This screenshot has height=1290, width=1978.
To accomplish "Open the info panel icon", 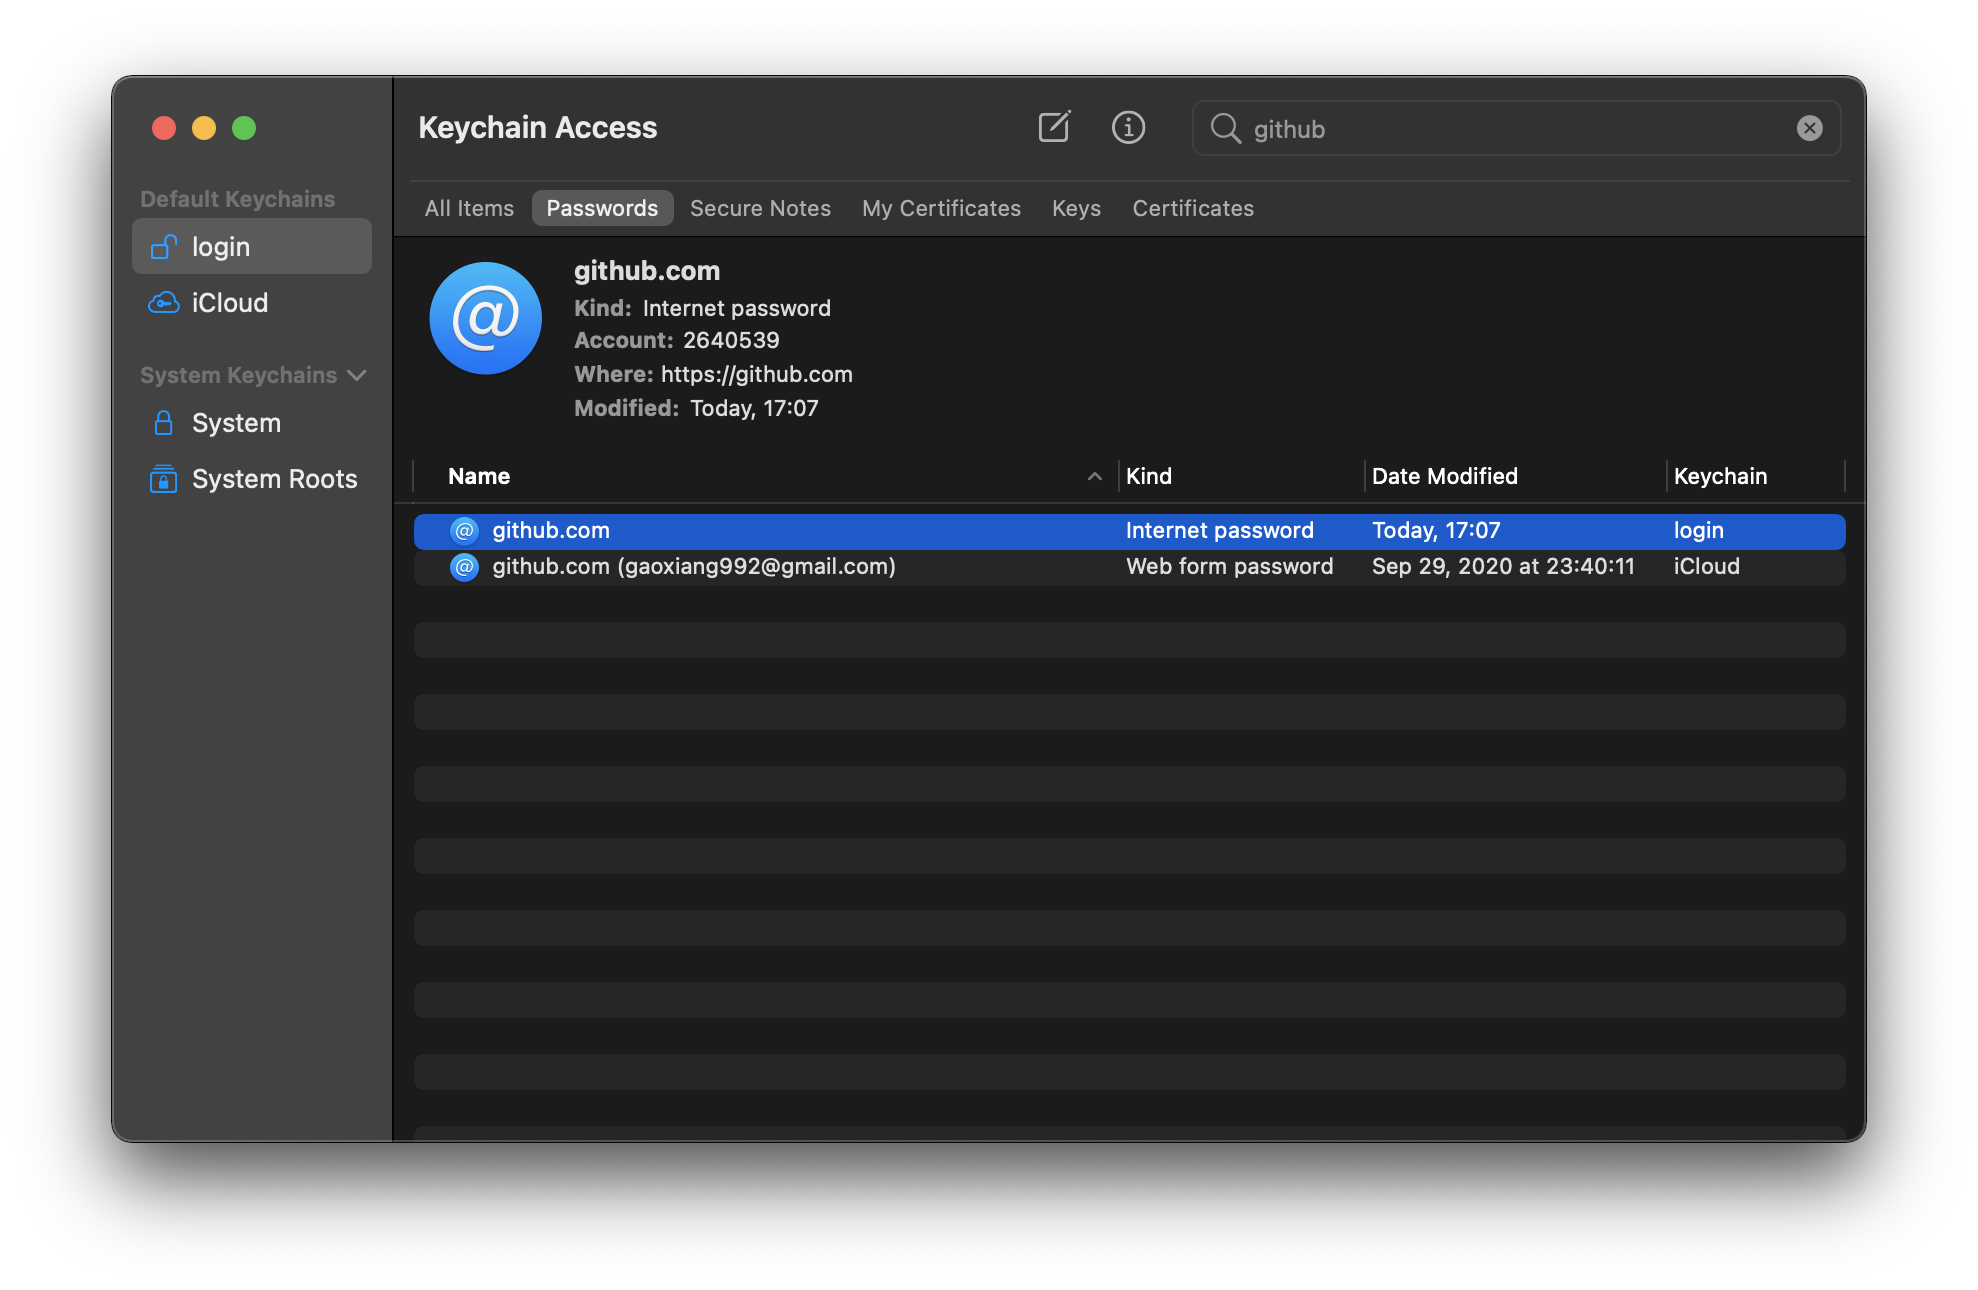I will click(1128, 127).
